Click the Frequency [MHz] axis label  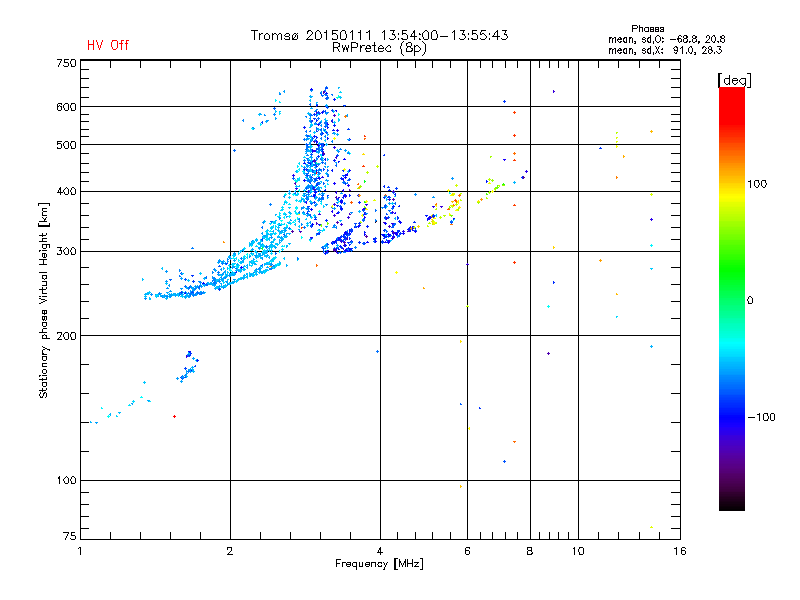tap(379, 564)
